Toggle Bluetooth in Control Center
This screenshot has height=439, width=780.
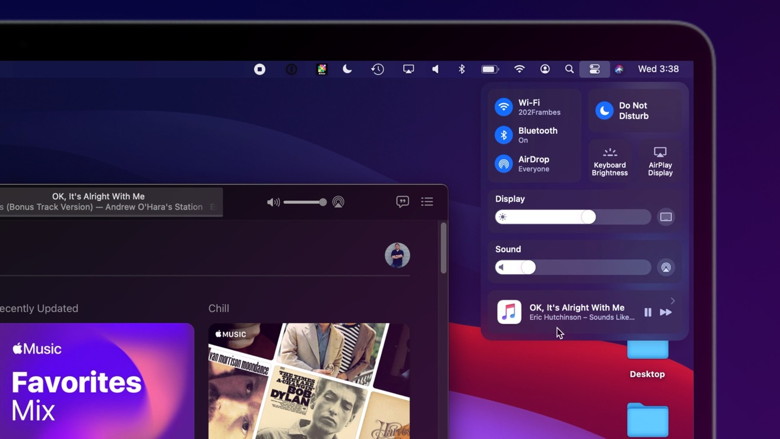click(x=504, y=135)
